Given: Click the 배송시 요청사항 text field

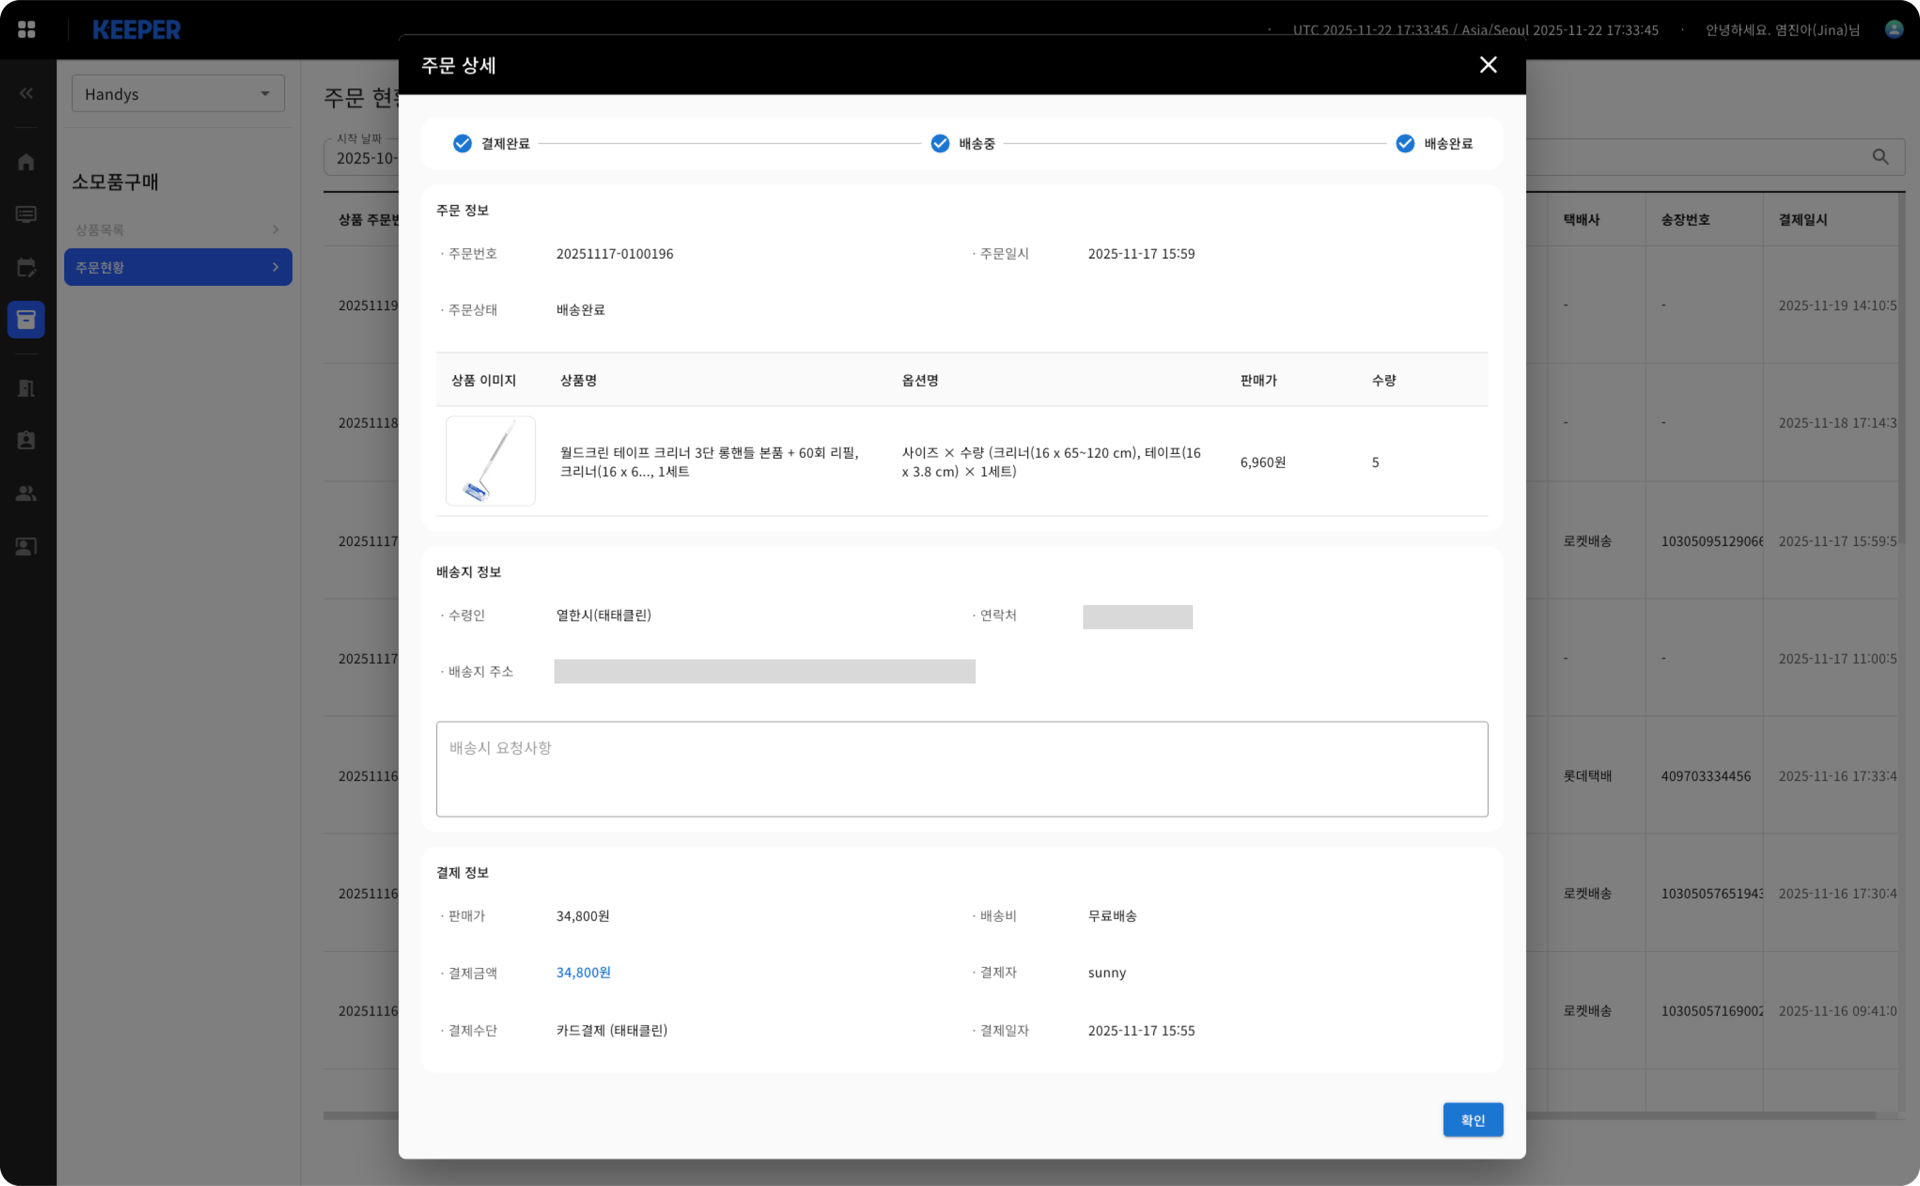Looking at the screenshot, I should (x=962, y=769).
